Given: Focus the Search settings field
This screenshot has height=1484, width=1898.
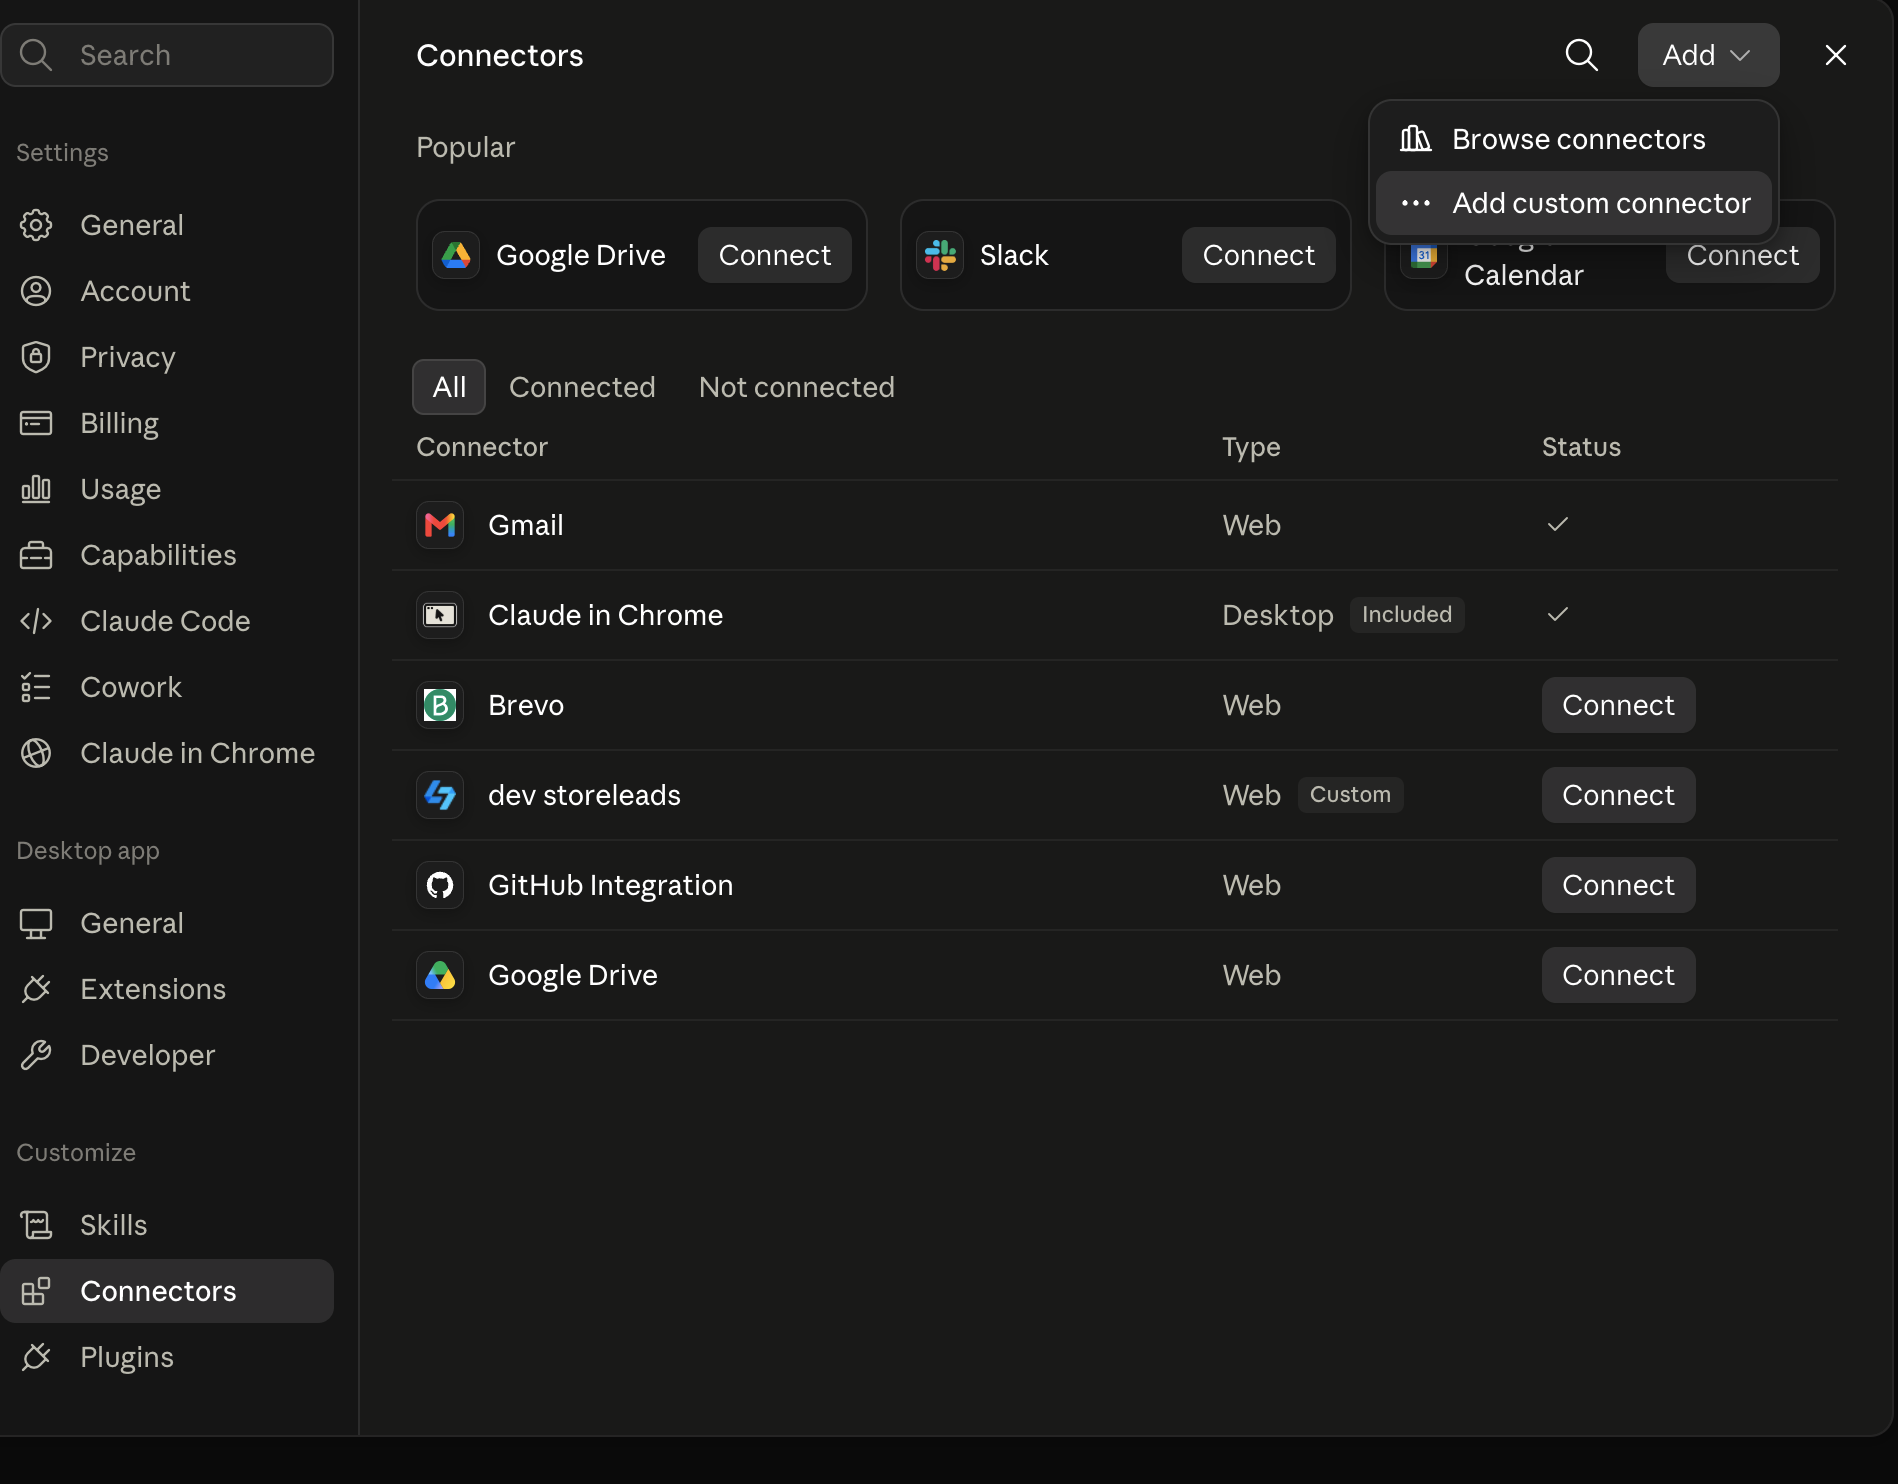Looking at the screenshot, I should 167,55.
